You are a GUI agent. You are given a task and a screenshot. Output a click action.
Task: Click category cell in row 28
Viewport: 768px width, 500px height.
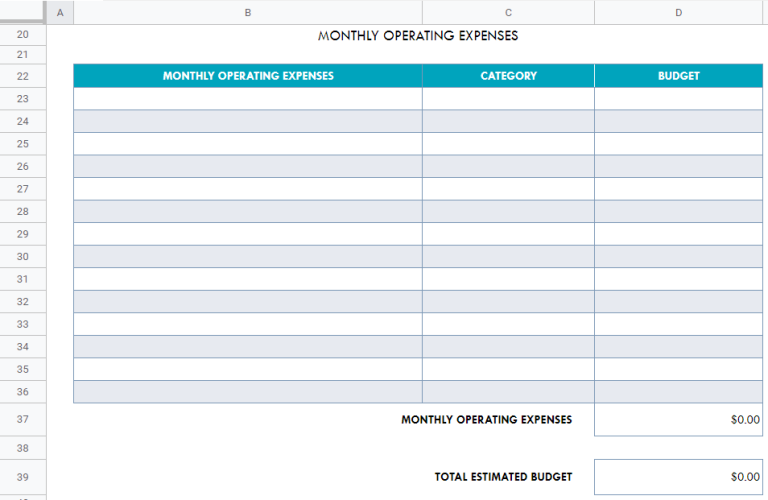point(508,212)
